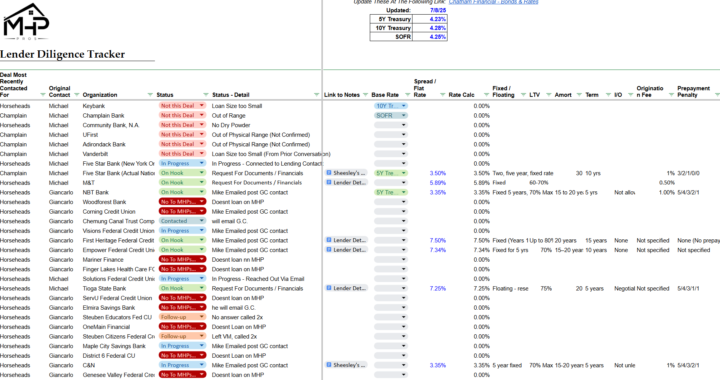Open the Term column filter icon
The image size is (720, 380).
tap(609, 95)
